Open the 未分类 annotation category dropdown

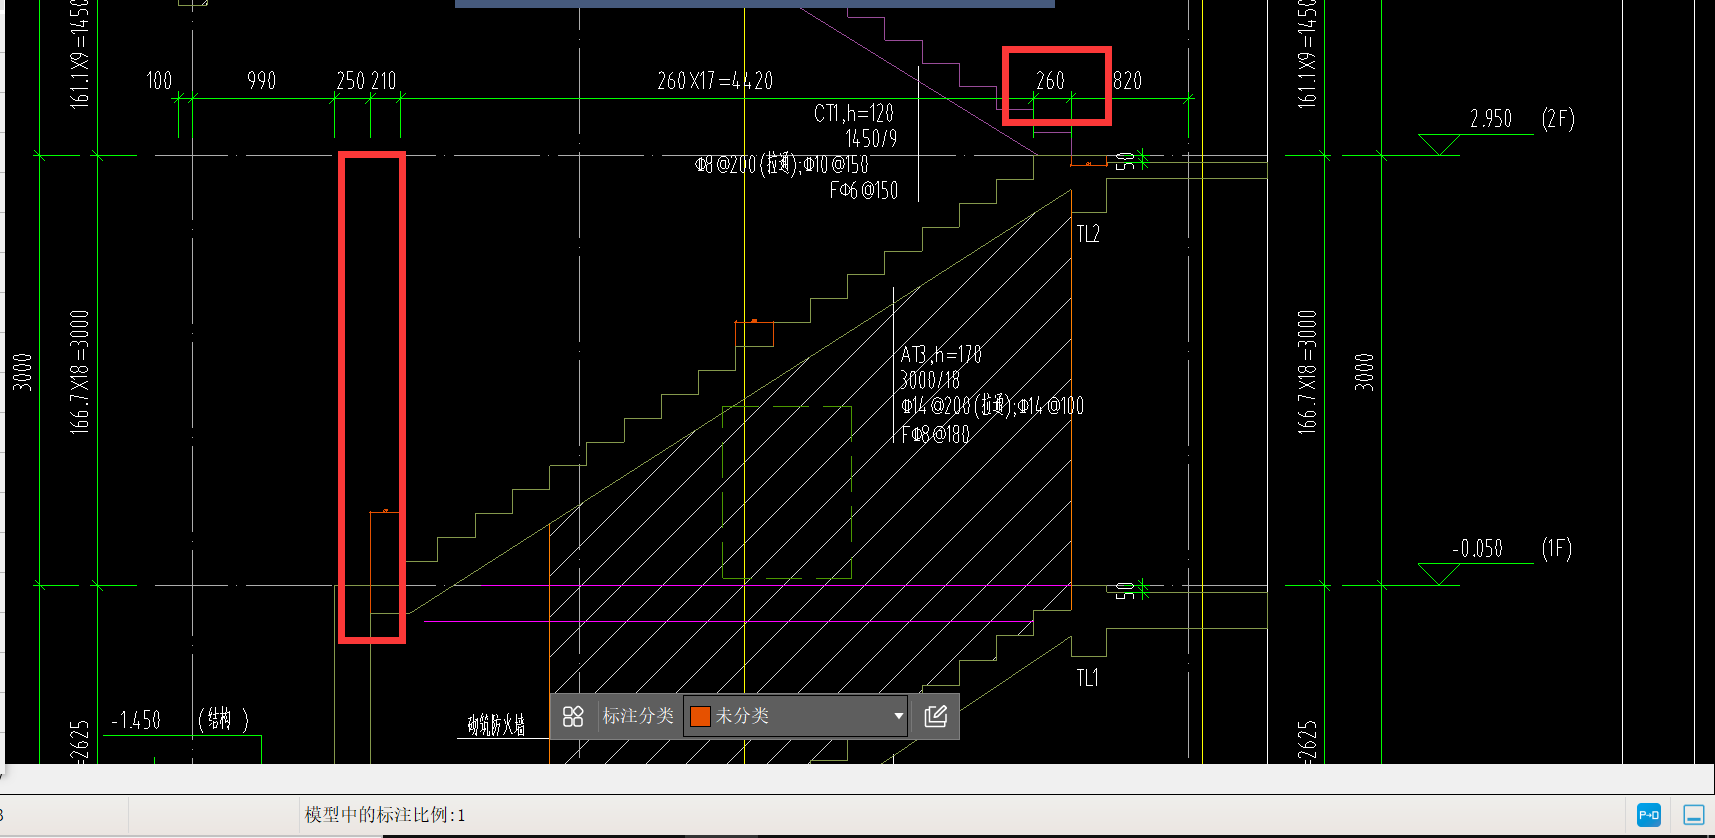click(795, 716)
